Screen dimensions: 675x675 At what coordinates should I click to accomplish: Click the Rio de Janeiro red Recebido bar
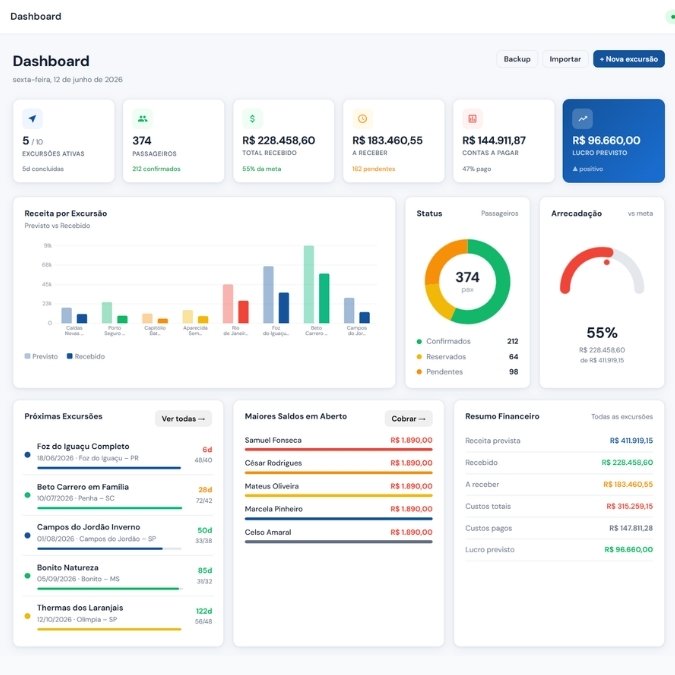click(x=243, y=312)
